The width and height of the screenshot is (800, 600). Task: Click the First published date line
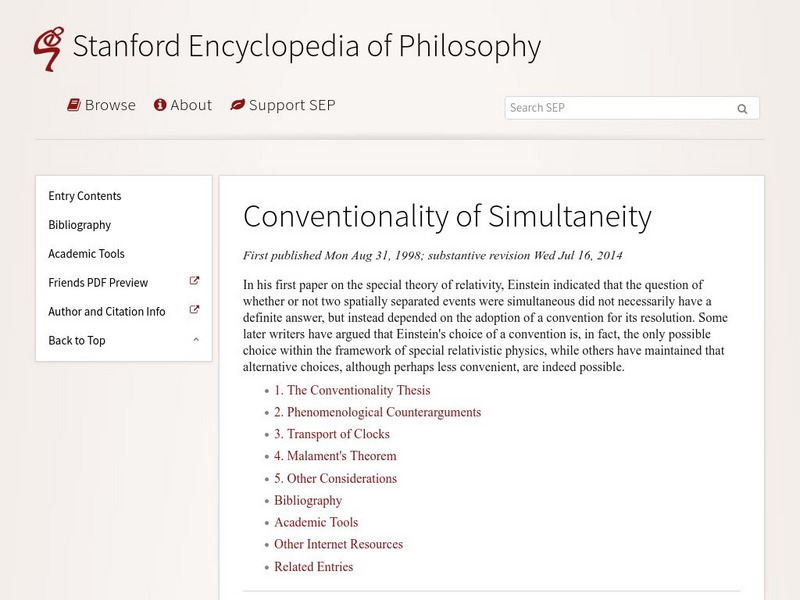click(433, 256)
